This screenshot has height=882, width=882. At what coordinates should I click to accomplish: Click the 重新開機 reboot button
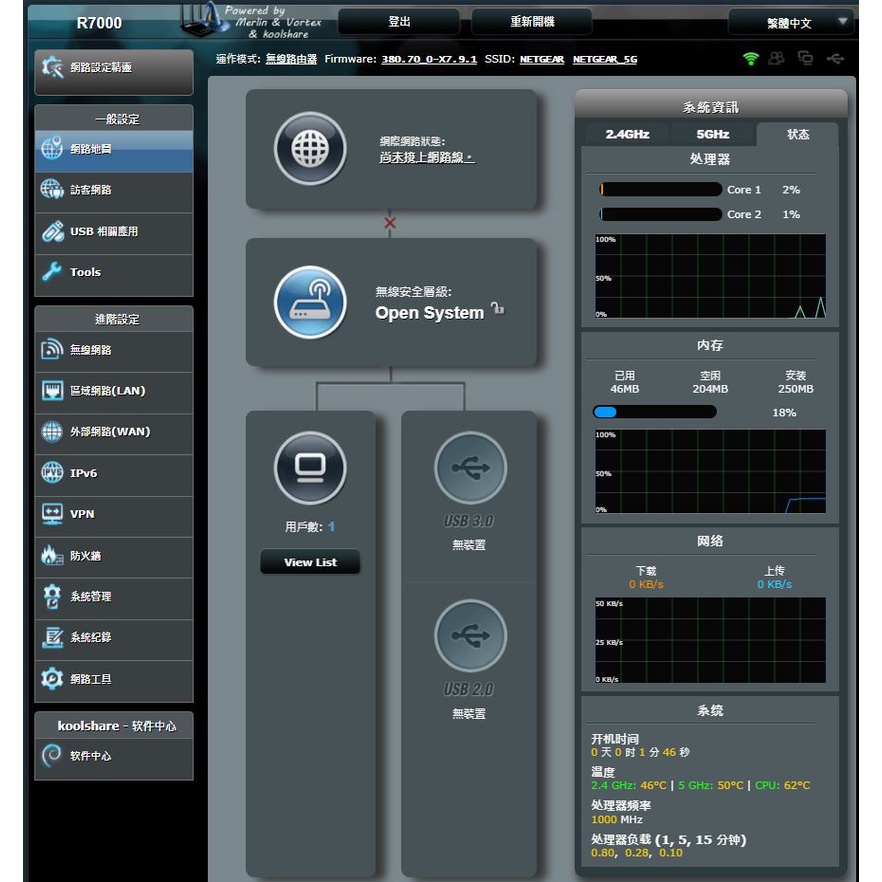click(x=531, y=22)
